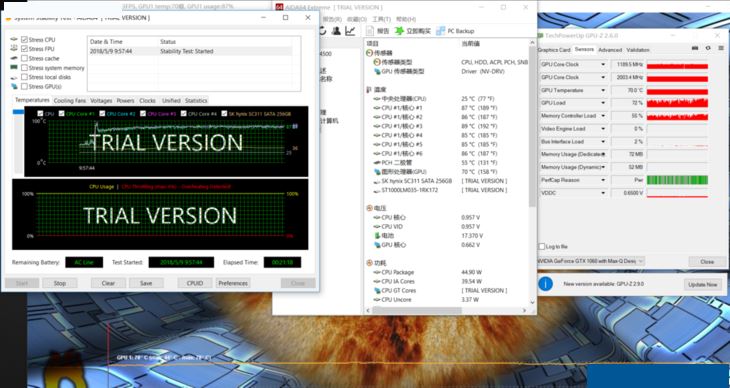Image resolution: width=730 pixels, height=388 pixels.
Task: Toggle the SK hynix SC311 graph legend checkbox
Action: [224, 114]
